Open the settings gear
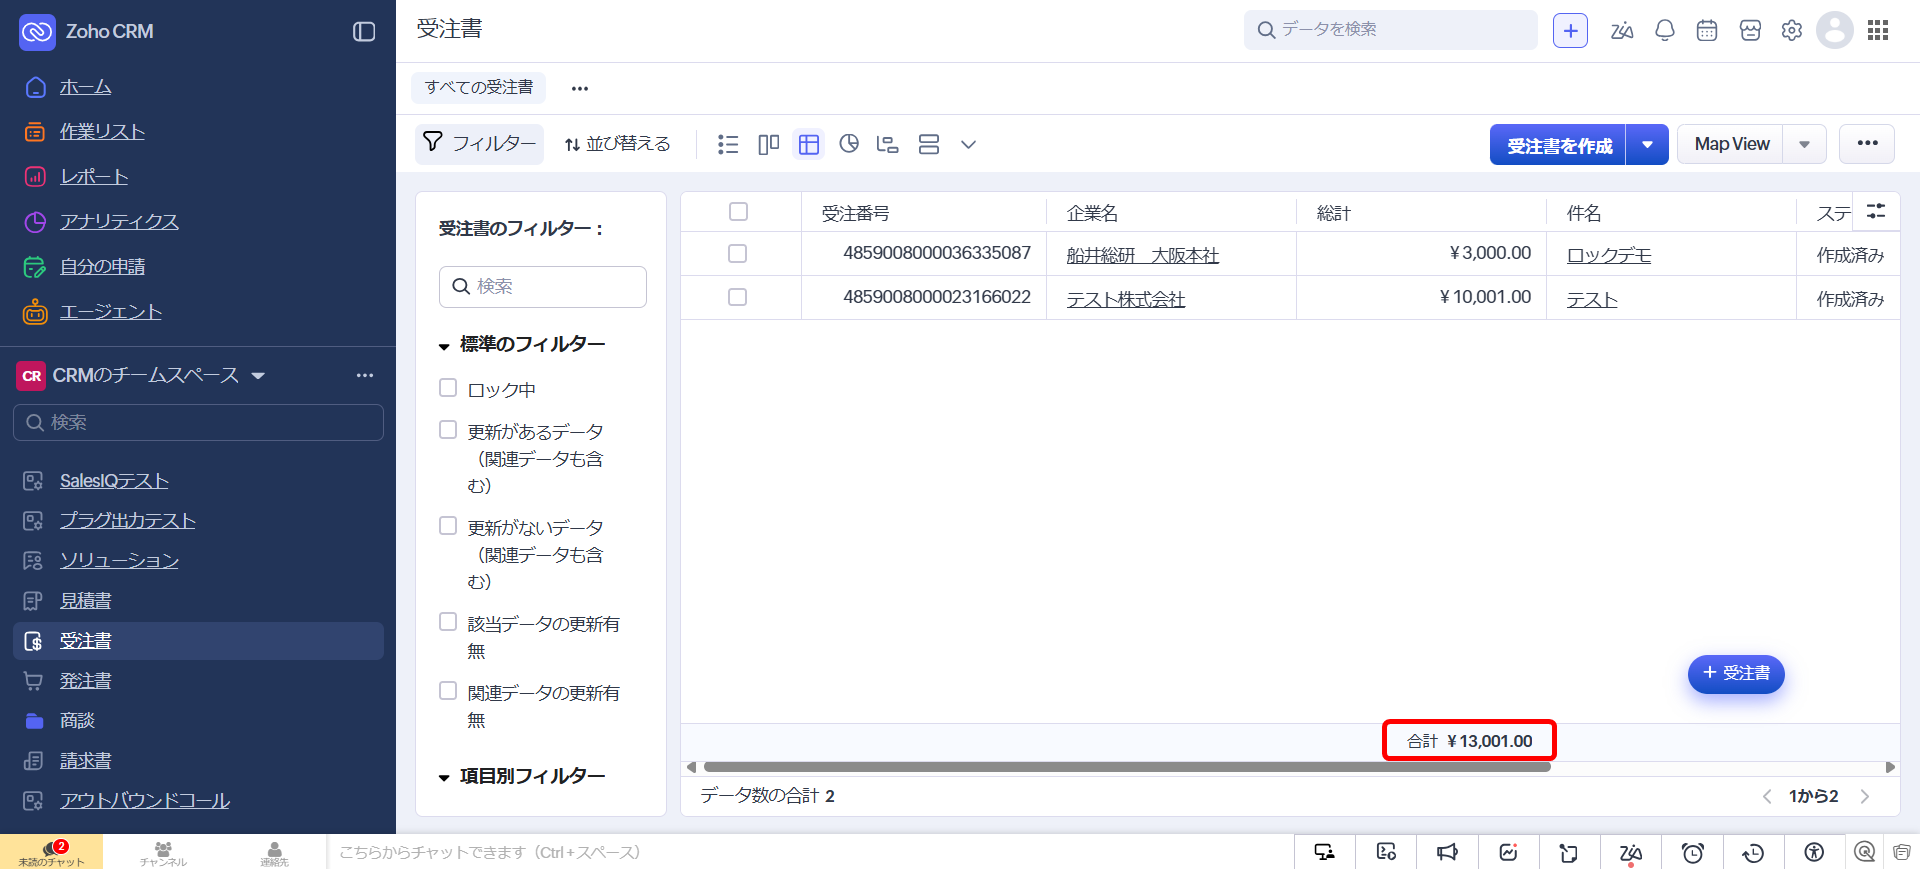1920x869 pixels. 1792,31
